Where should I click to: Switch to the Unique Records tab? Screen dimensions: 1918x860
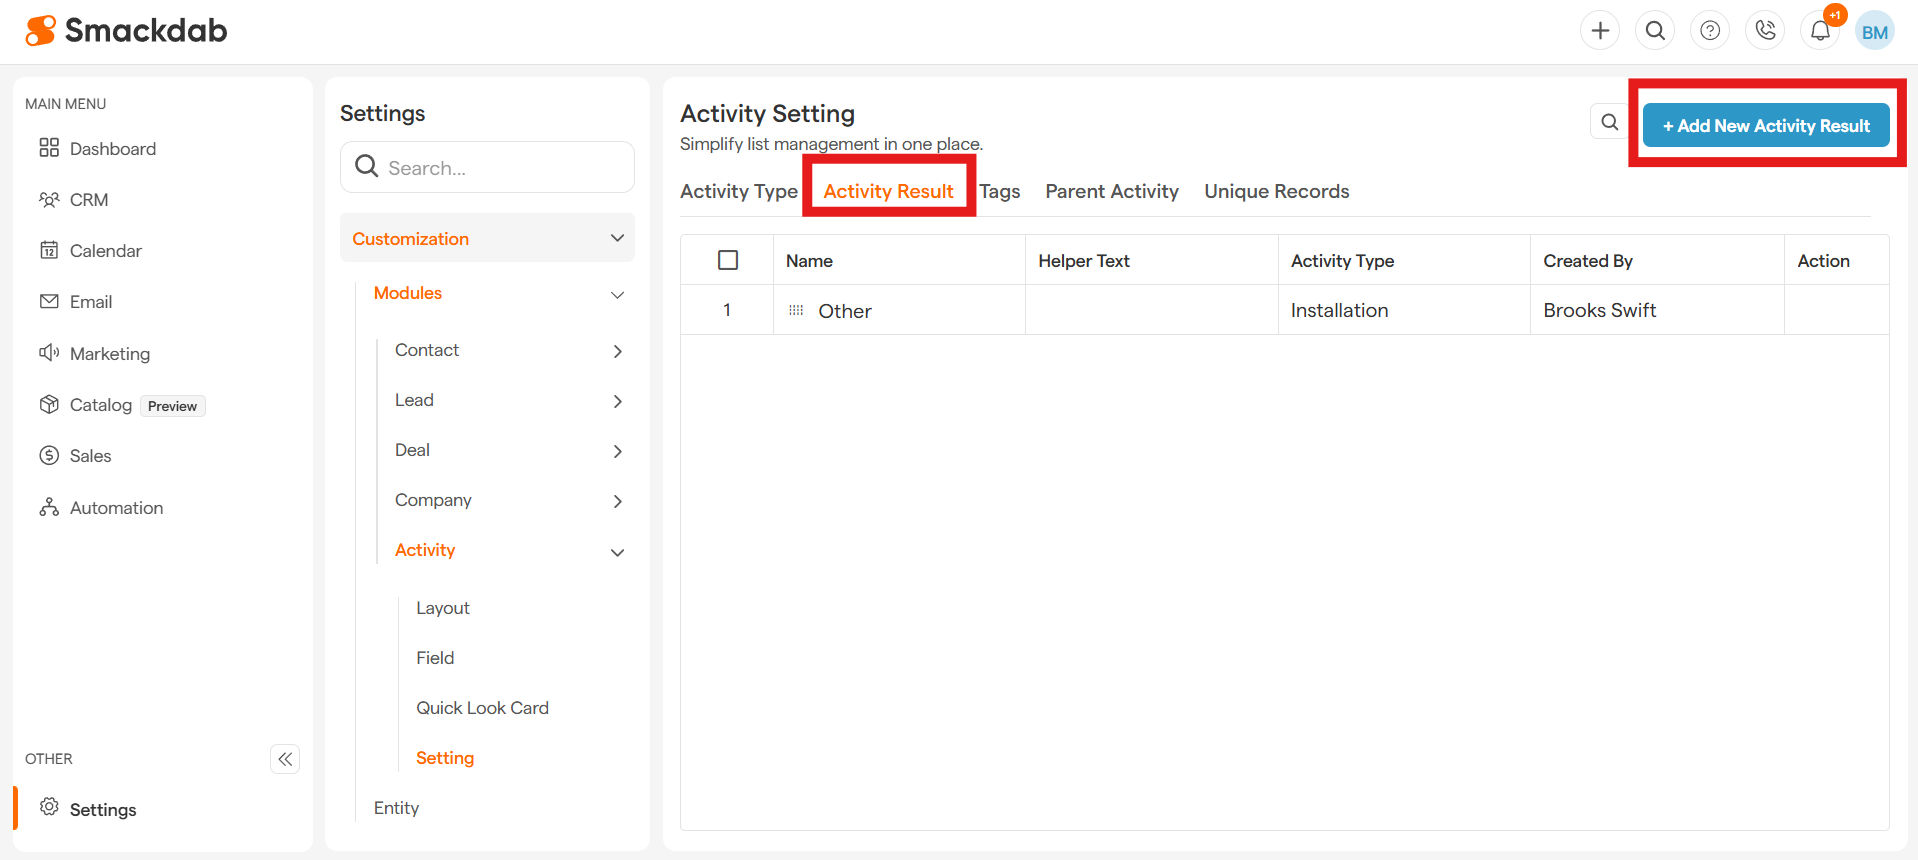pyautogui.click(x=1276, y=191)
